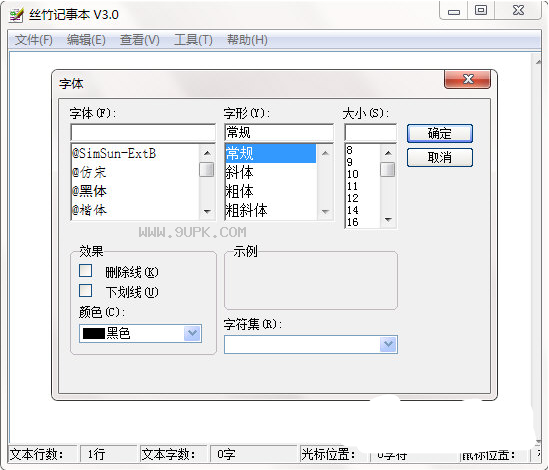Viewport: 549px width, 470px height.
Task: Click the 光标位置 status label
Action: (x=328, y=454)
